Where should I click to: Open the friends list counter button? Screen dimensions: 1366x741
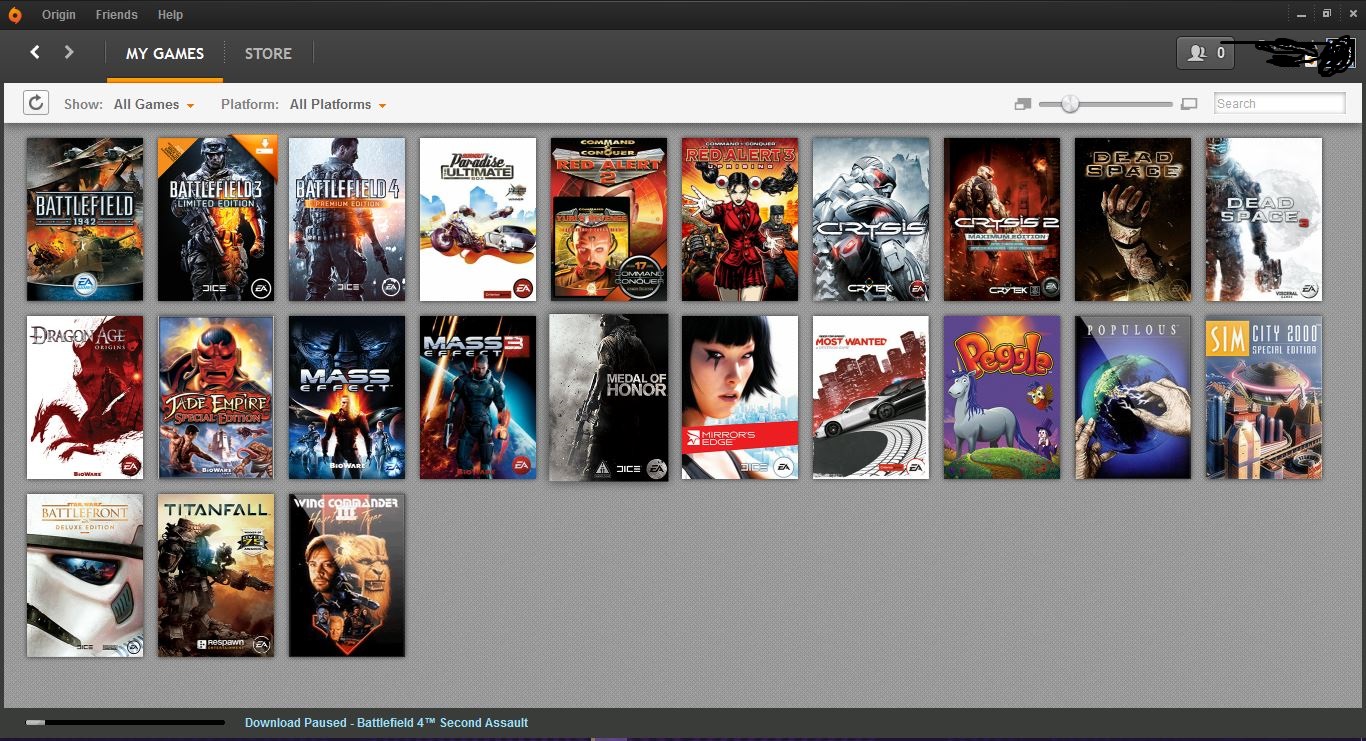point(1205,54)
